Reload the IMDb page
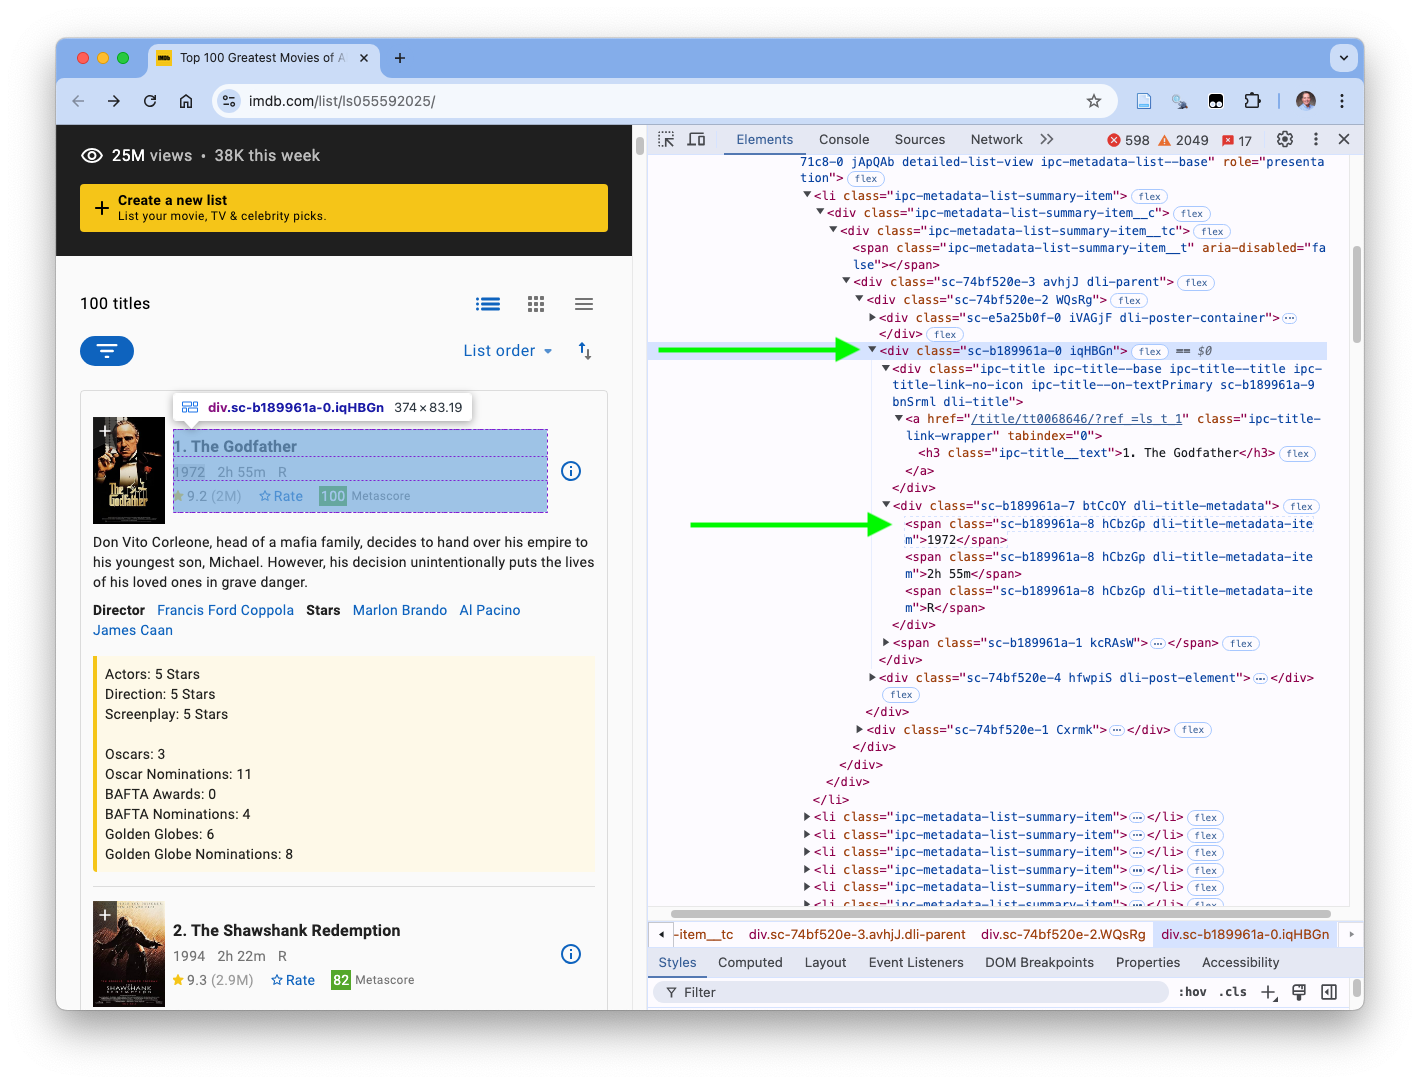 (150, 101)
